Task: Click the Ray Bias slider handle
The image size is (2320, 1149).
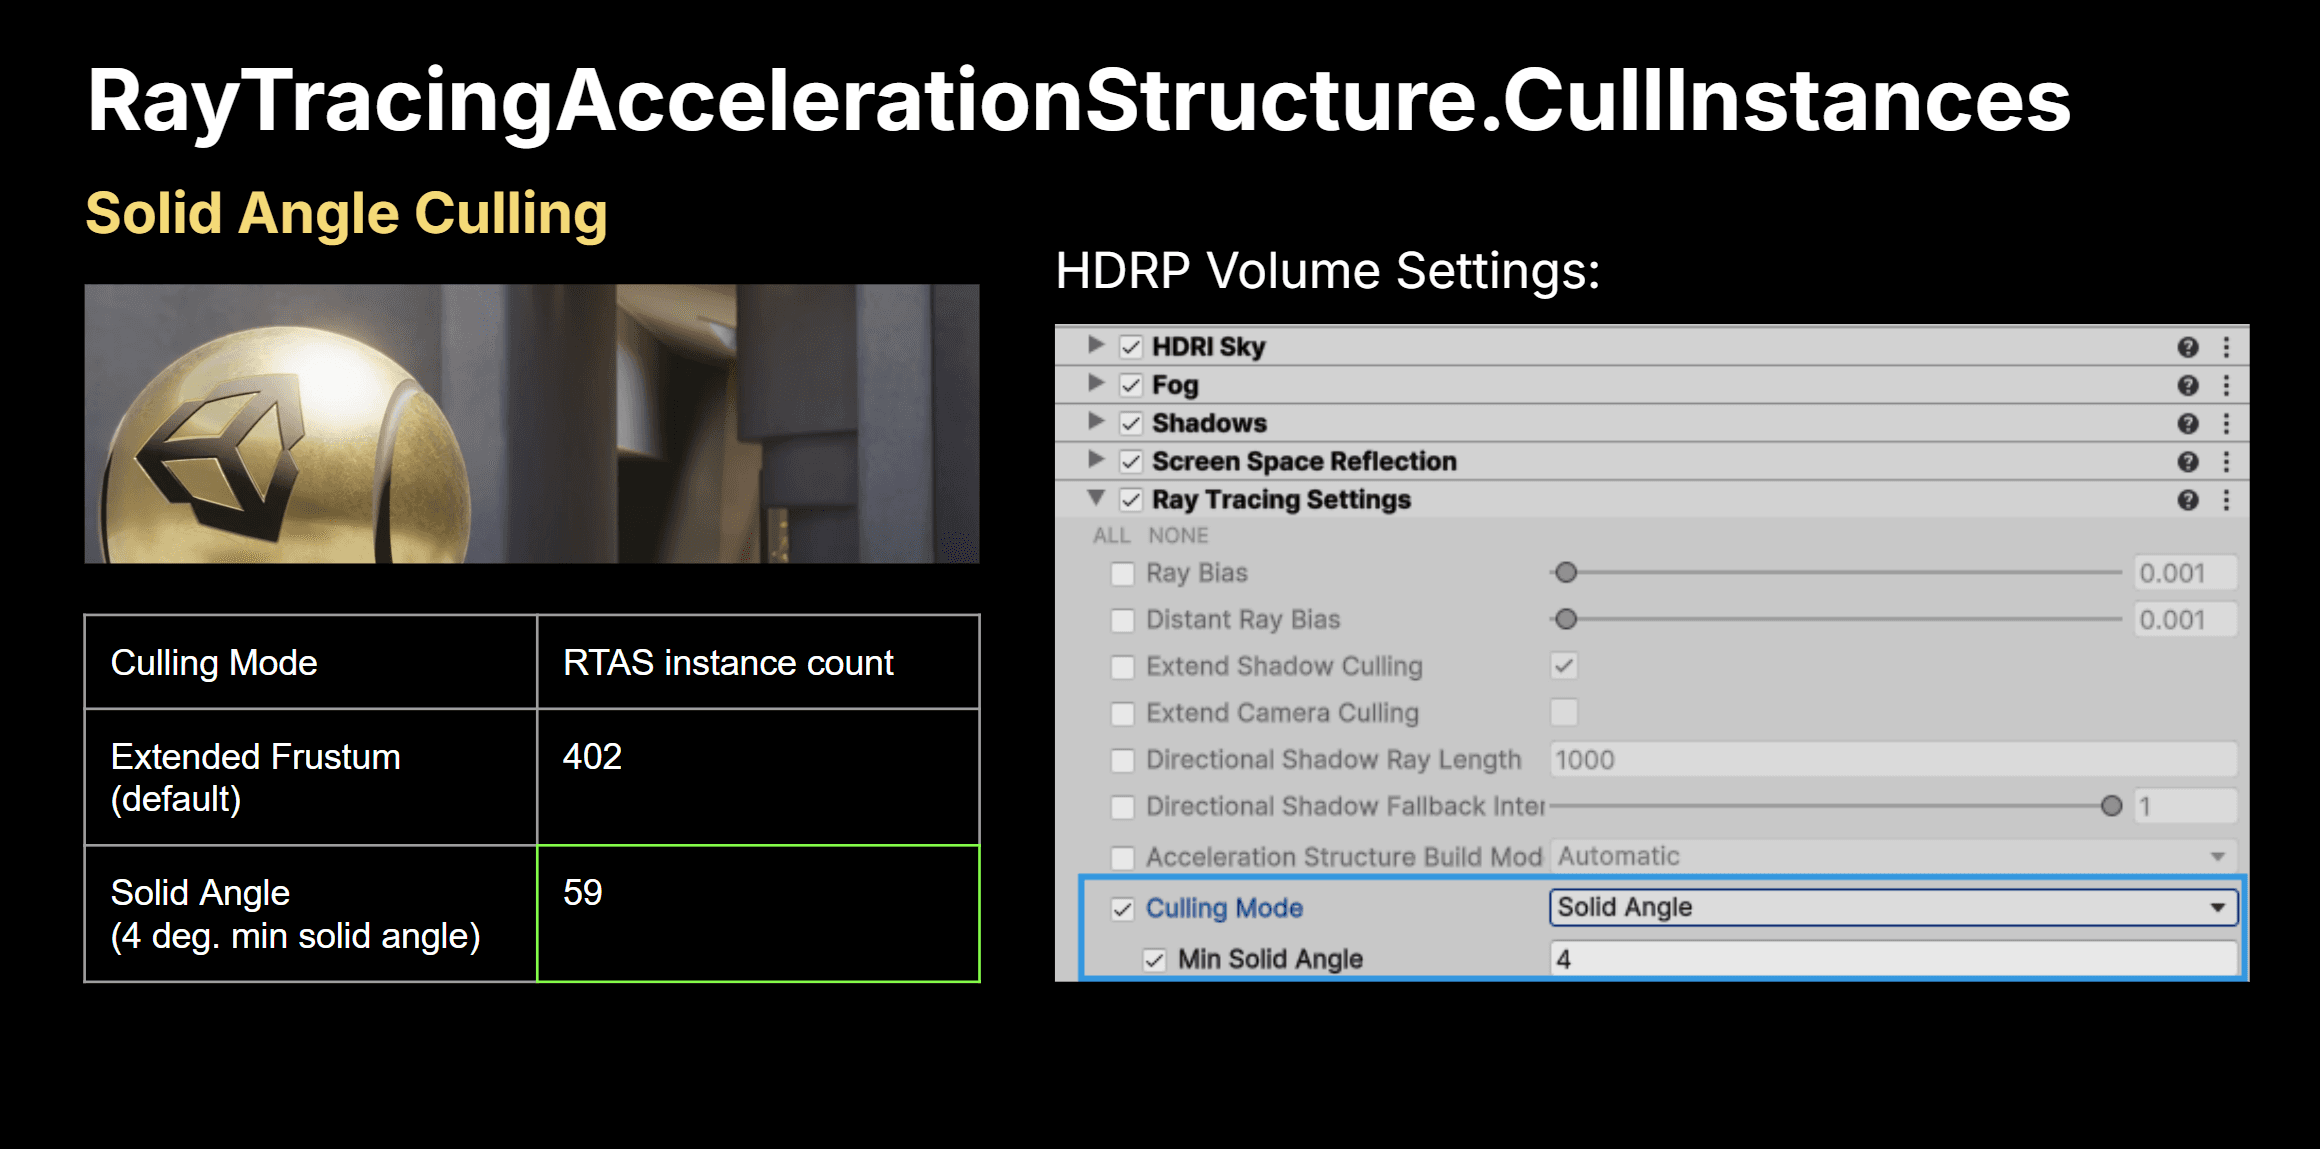Action: (x=1566, y=572)
